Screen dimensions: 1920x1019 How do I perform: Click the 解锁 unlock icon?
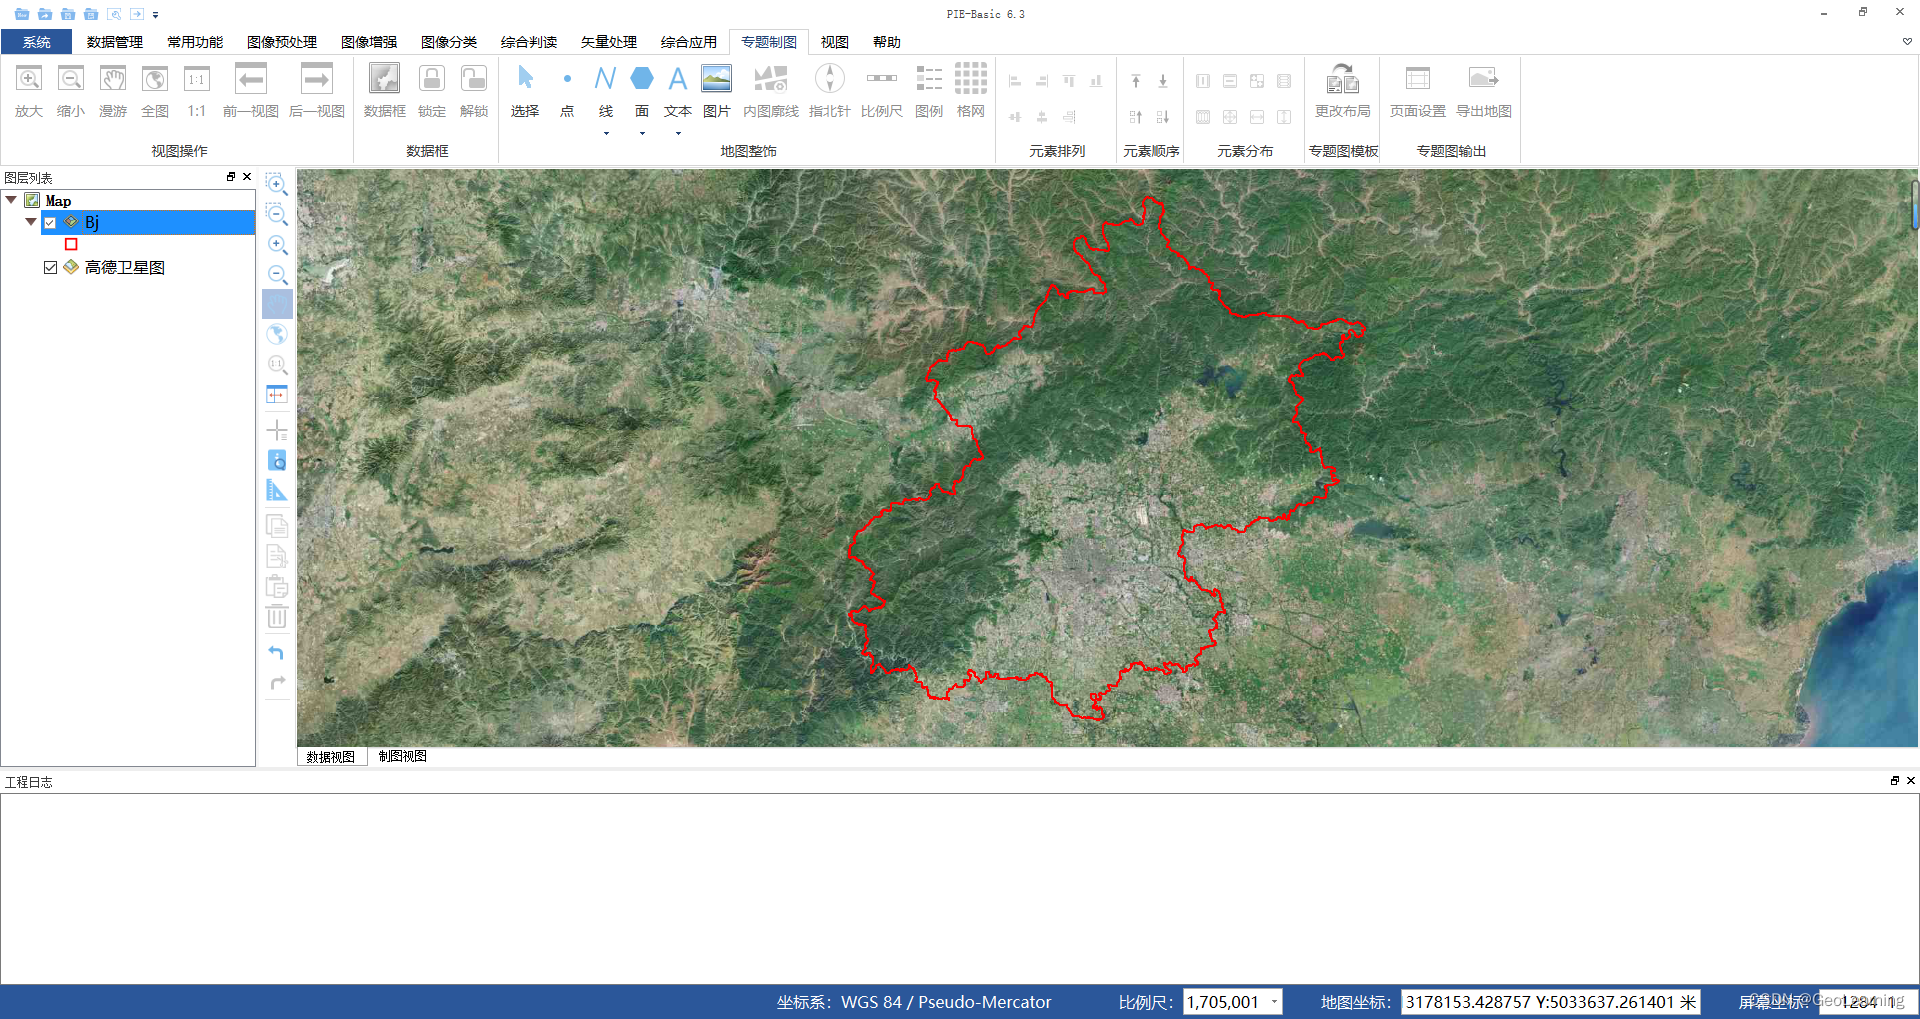(x=474, y=91)
